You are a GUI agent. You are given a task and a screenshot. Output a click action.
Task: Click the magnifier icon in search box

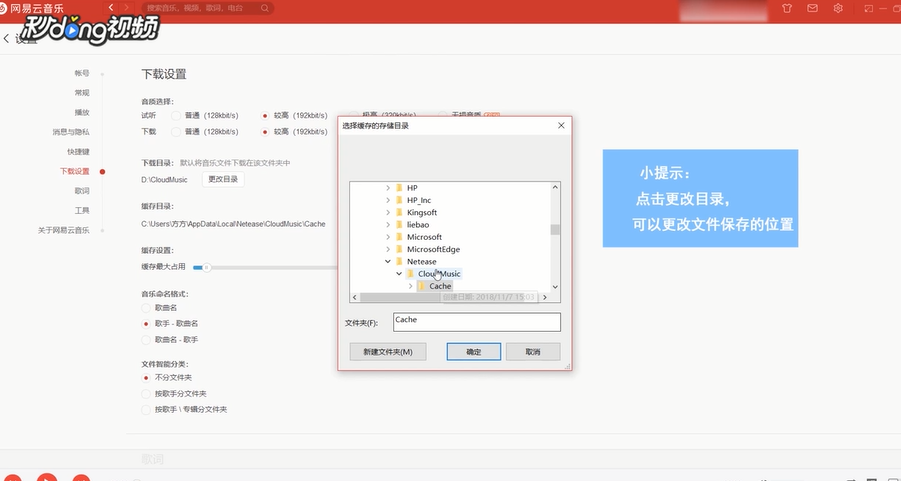coord(264,8)
